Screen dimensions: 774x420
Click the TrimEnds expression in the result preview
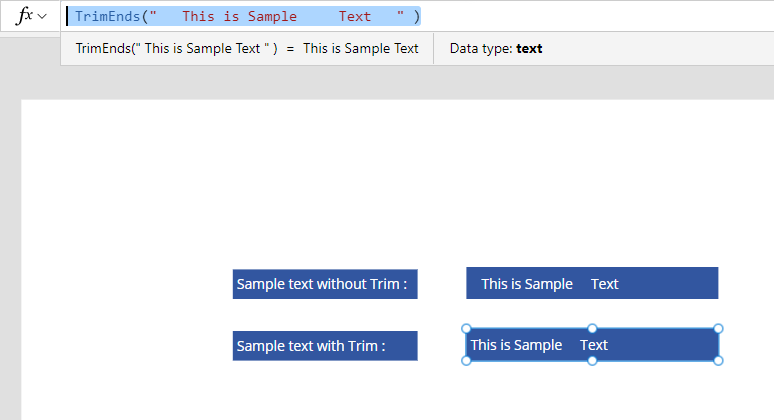(176, 48)
